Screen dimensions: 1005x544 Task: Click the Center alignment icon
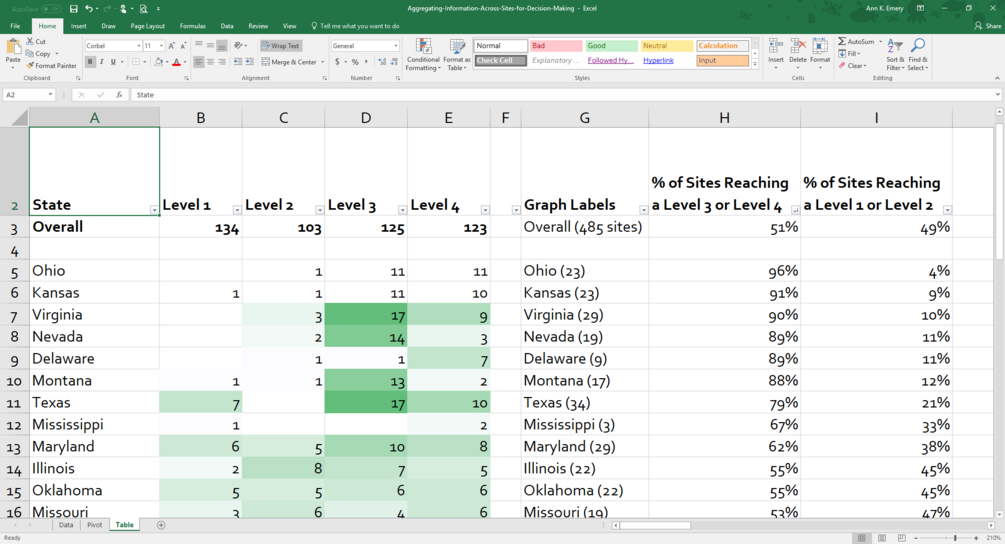click(210, 62)
